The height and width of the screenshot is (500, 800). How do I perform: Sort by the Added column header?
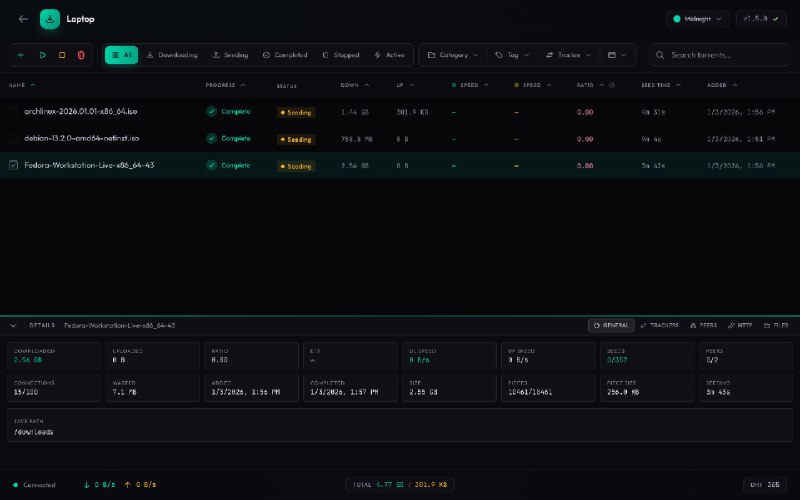coord(722,85)
